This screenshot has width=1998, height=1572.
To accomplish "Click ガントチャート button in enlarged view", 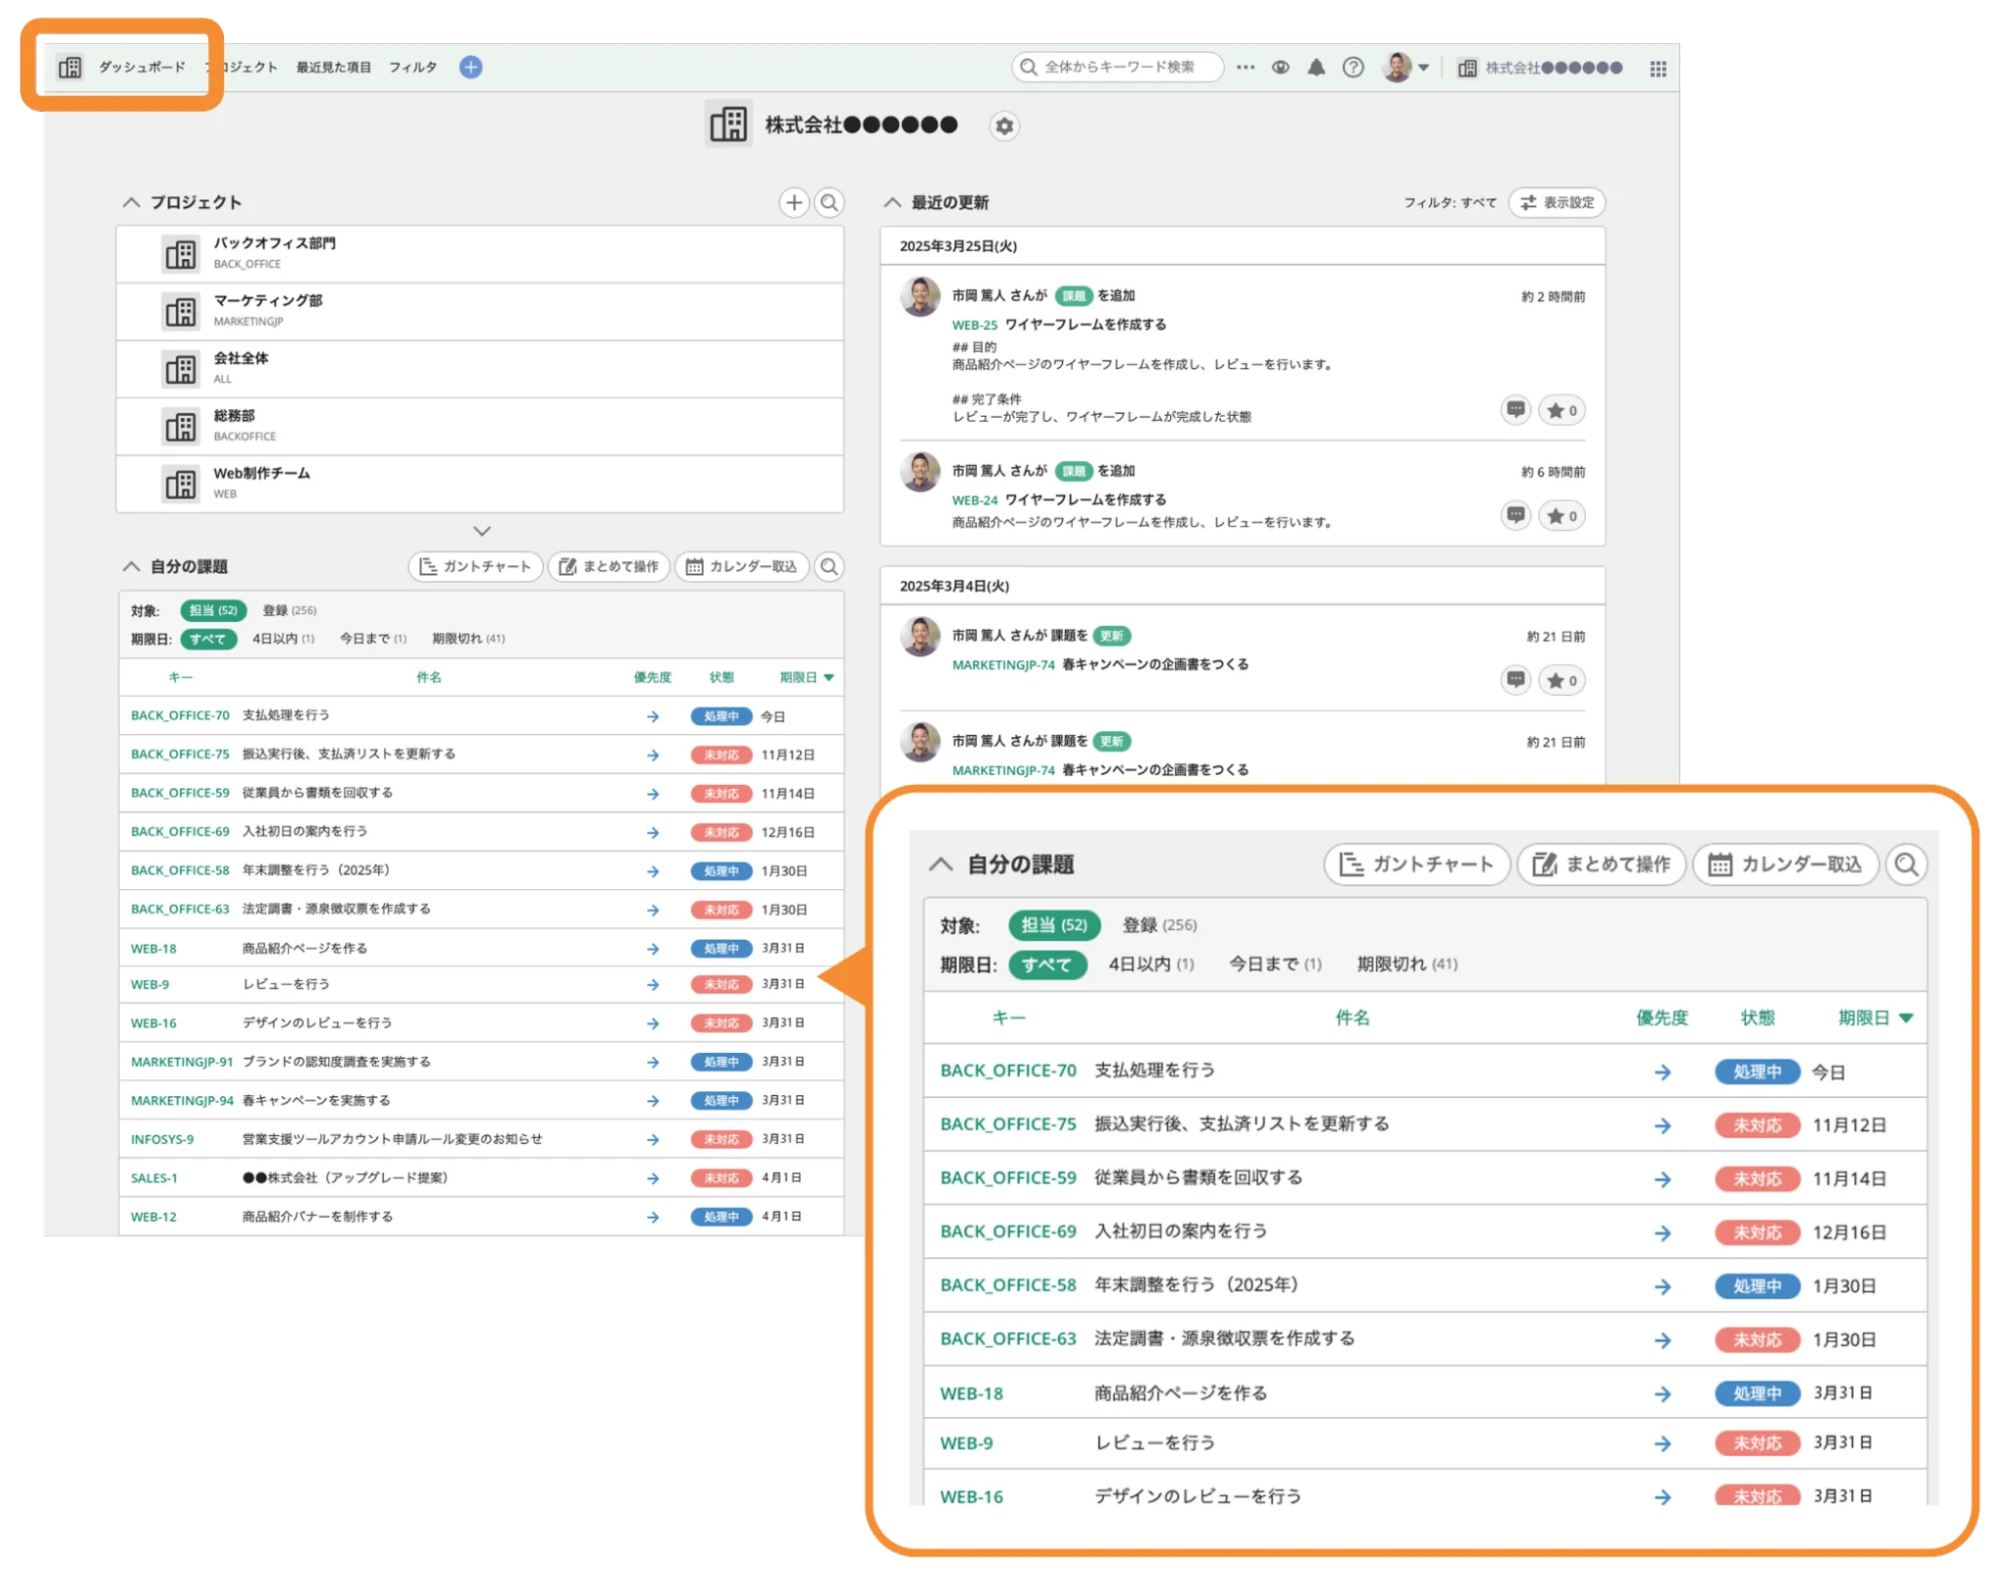I will pos(1416,864).
